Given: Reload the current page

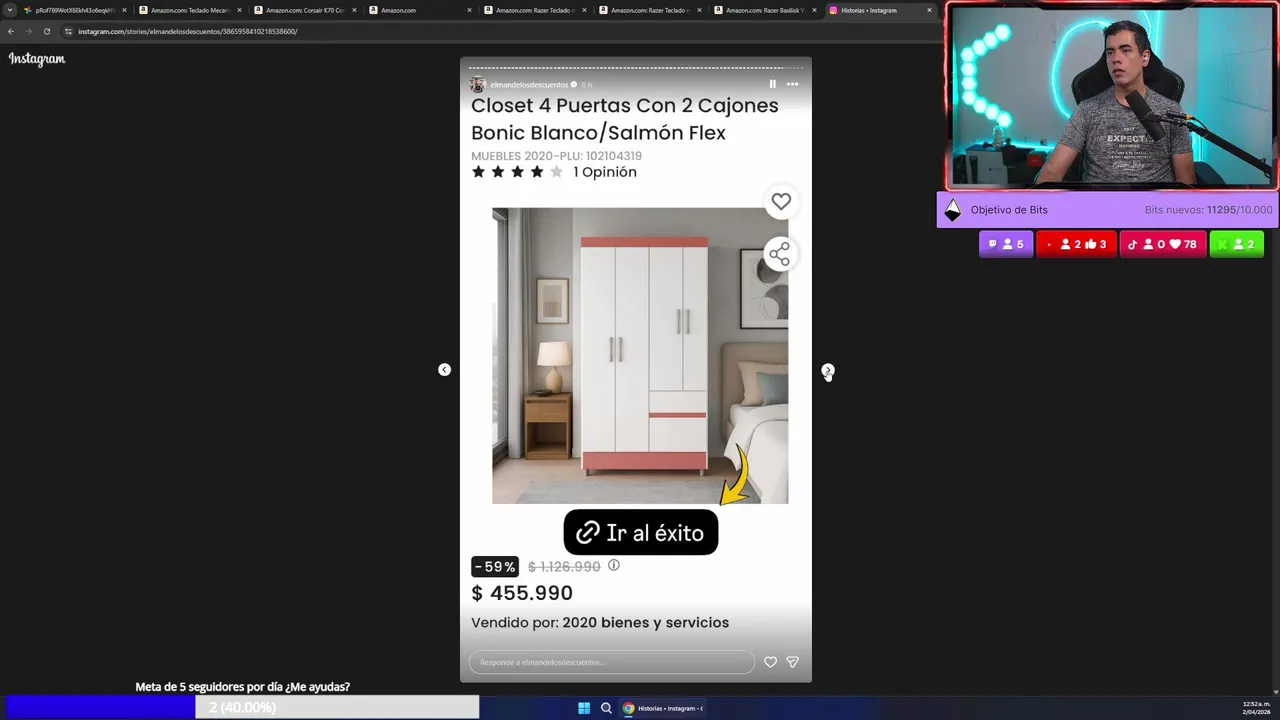Looking at the screenshot, I should [x=46, y=31].
